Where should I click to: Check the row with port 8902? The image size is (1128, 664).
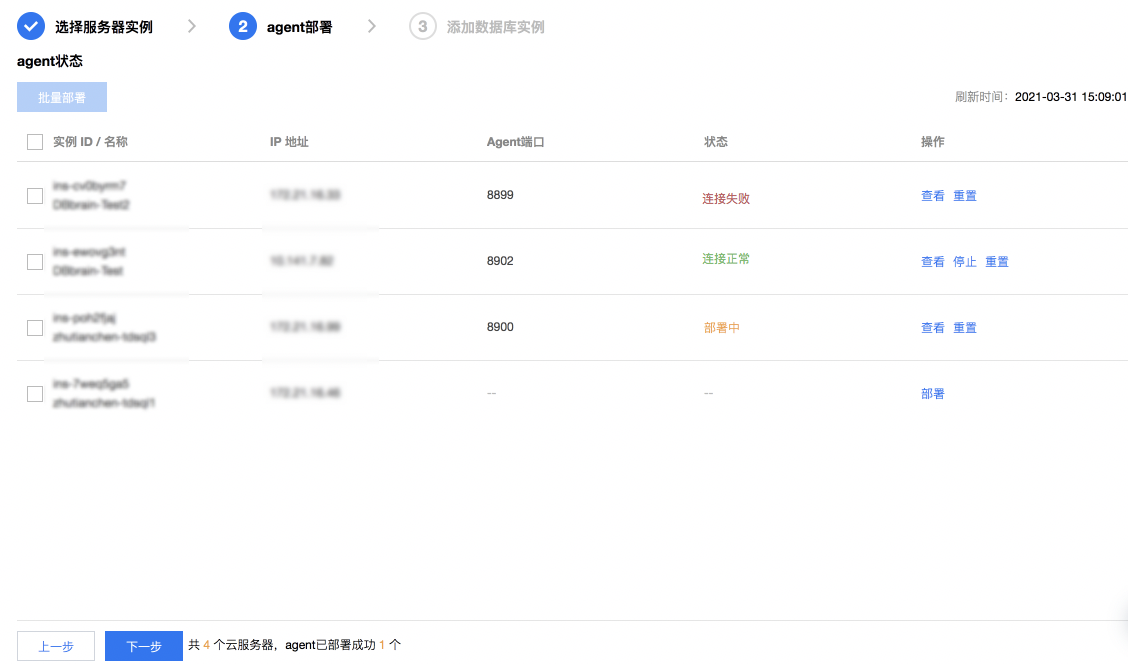point(35,262)
